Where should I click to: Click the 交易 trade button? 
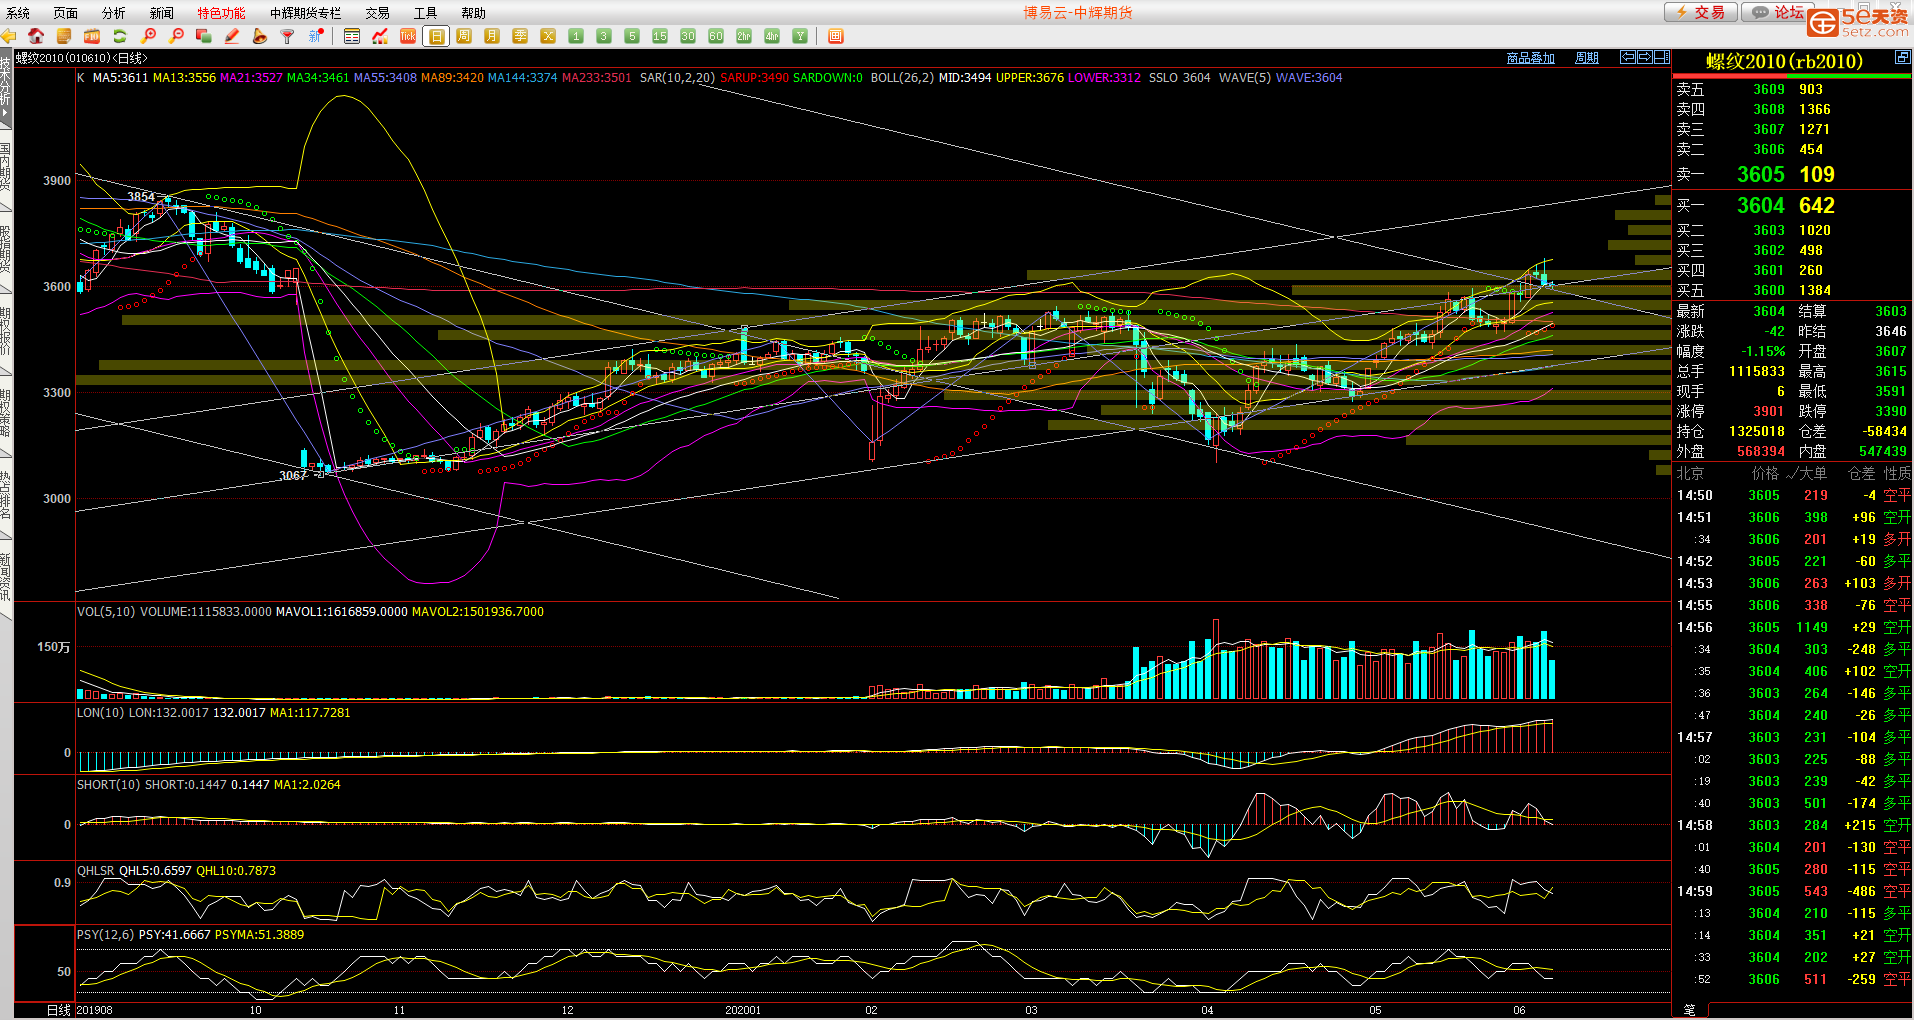click(1700, 12)
